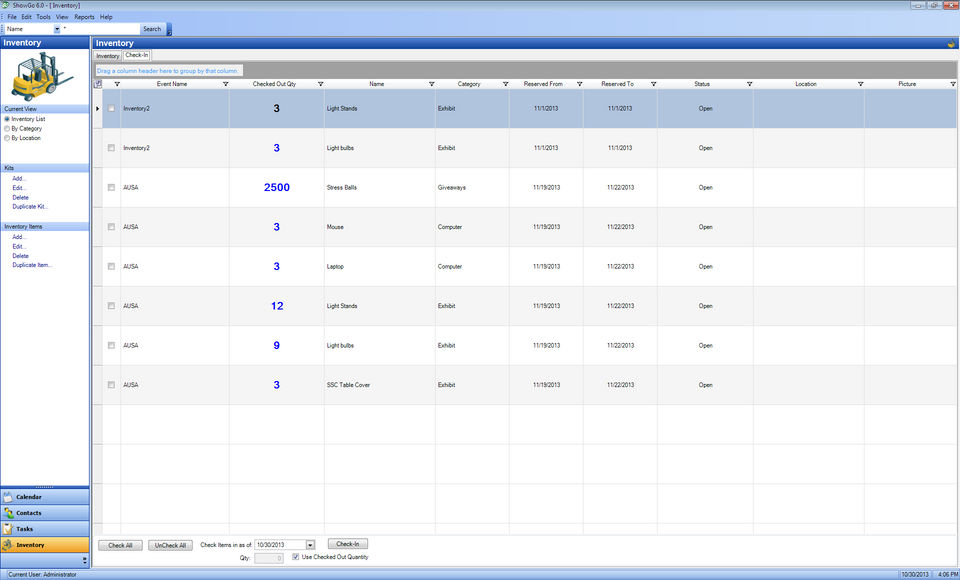Viewport: 960px width, 580px height.
Task: Select By Location view
Action: point(7,138)
